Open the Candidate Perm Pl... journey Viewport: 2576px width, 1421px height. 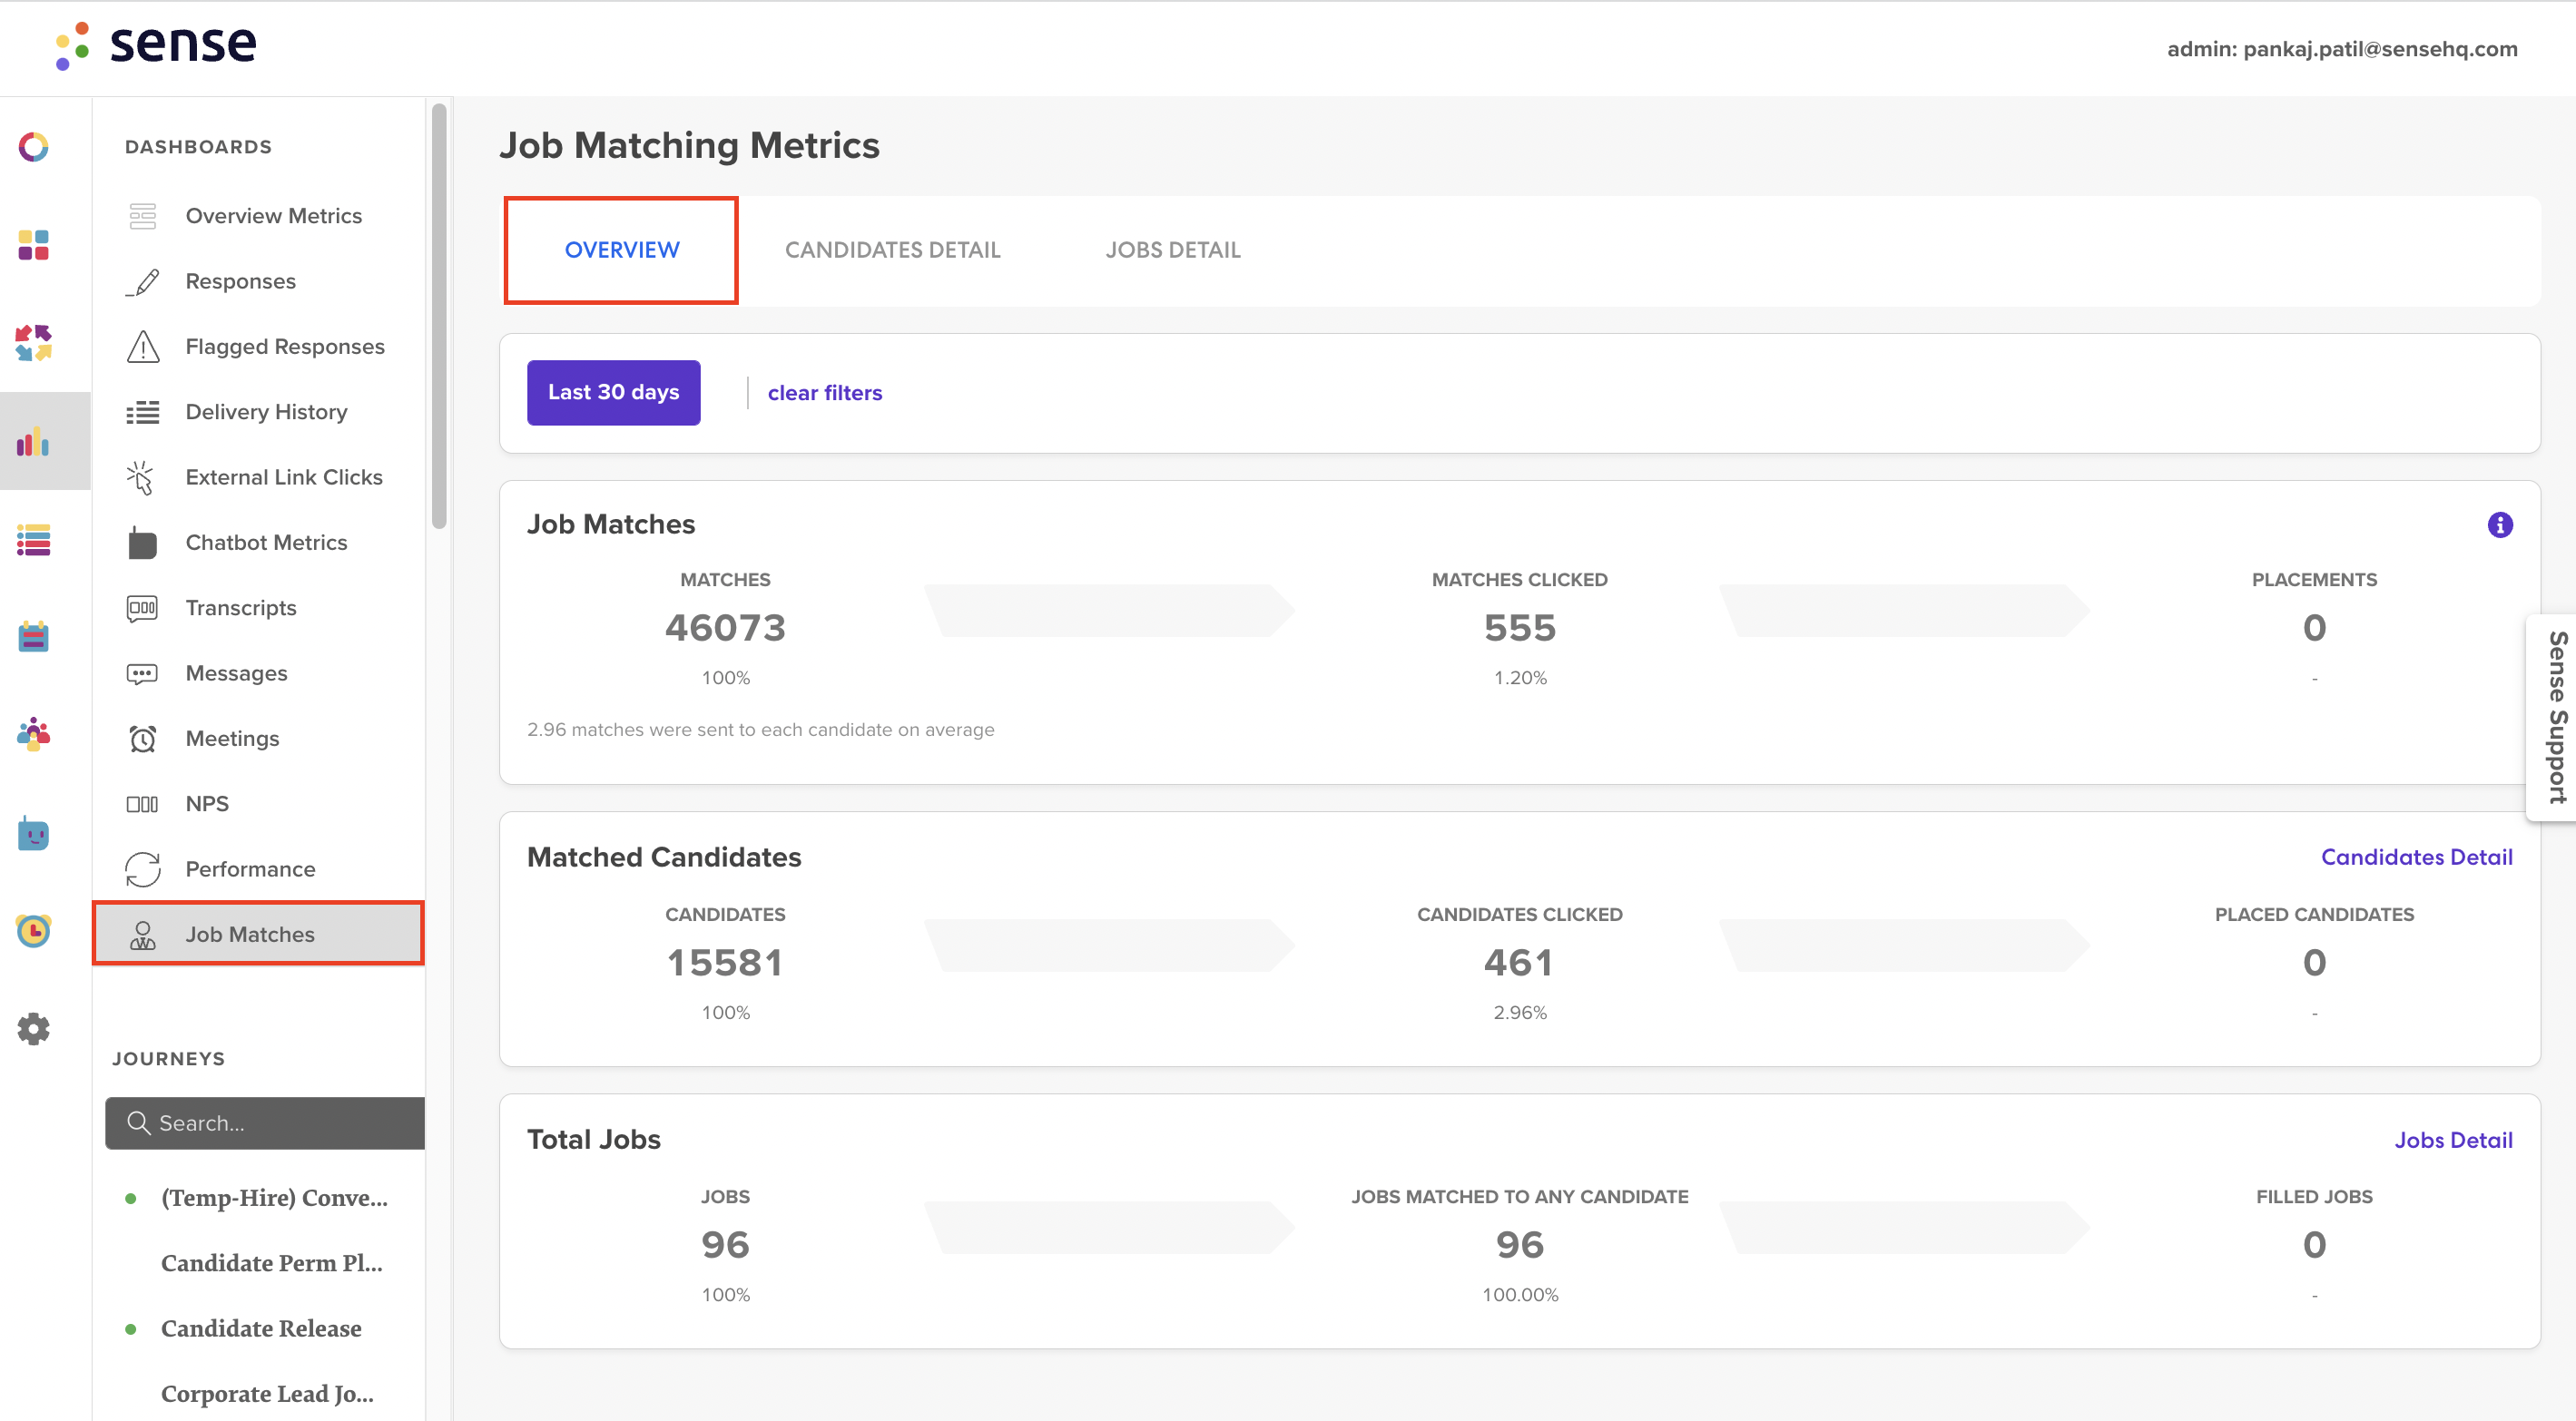(x=271, y=1263)
